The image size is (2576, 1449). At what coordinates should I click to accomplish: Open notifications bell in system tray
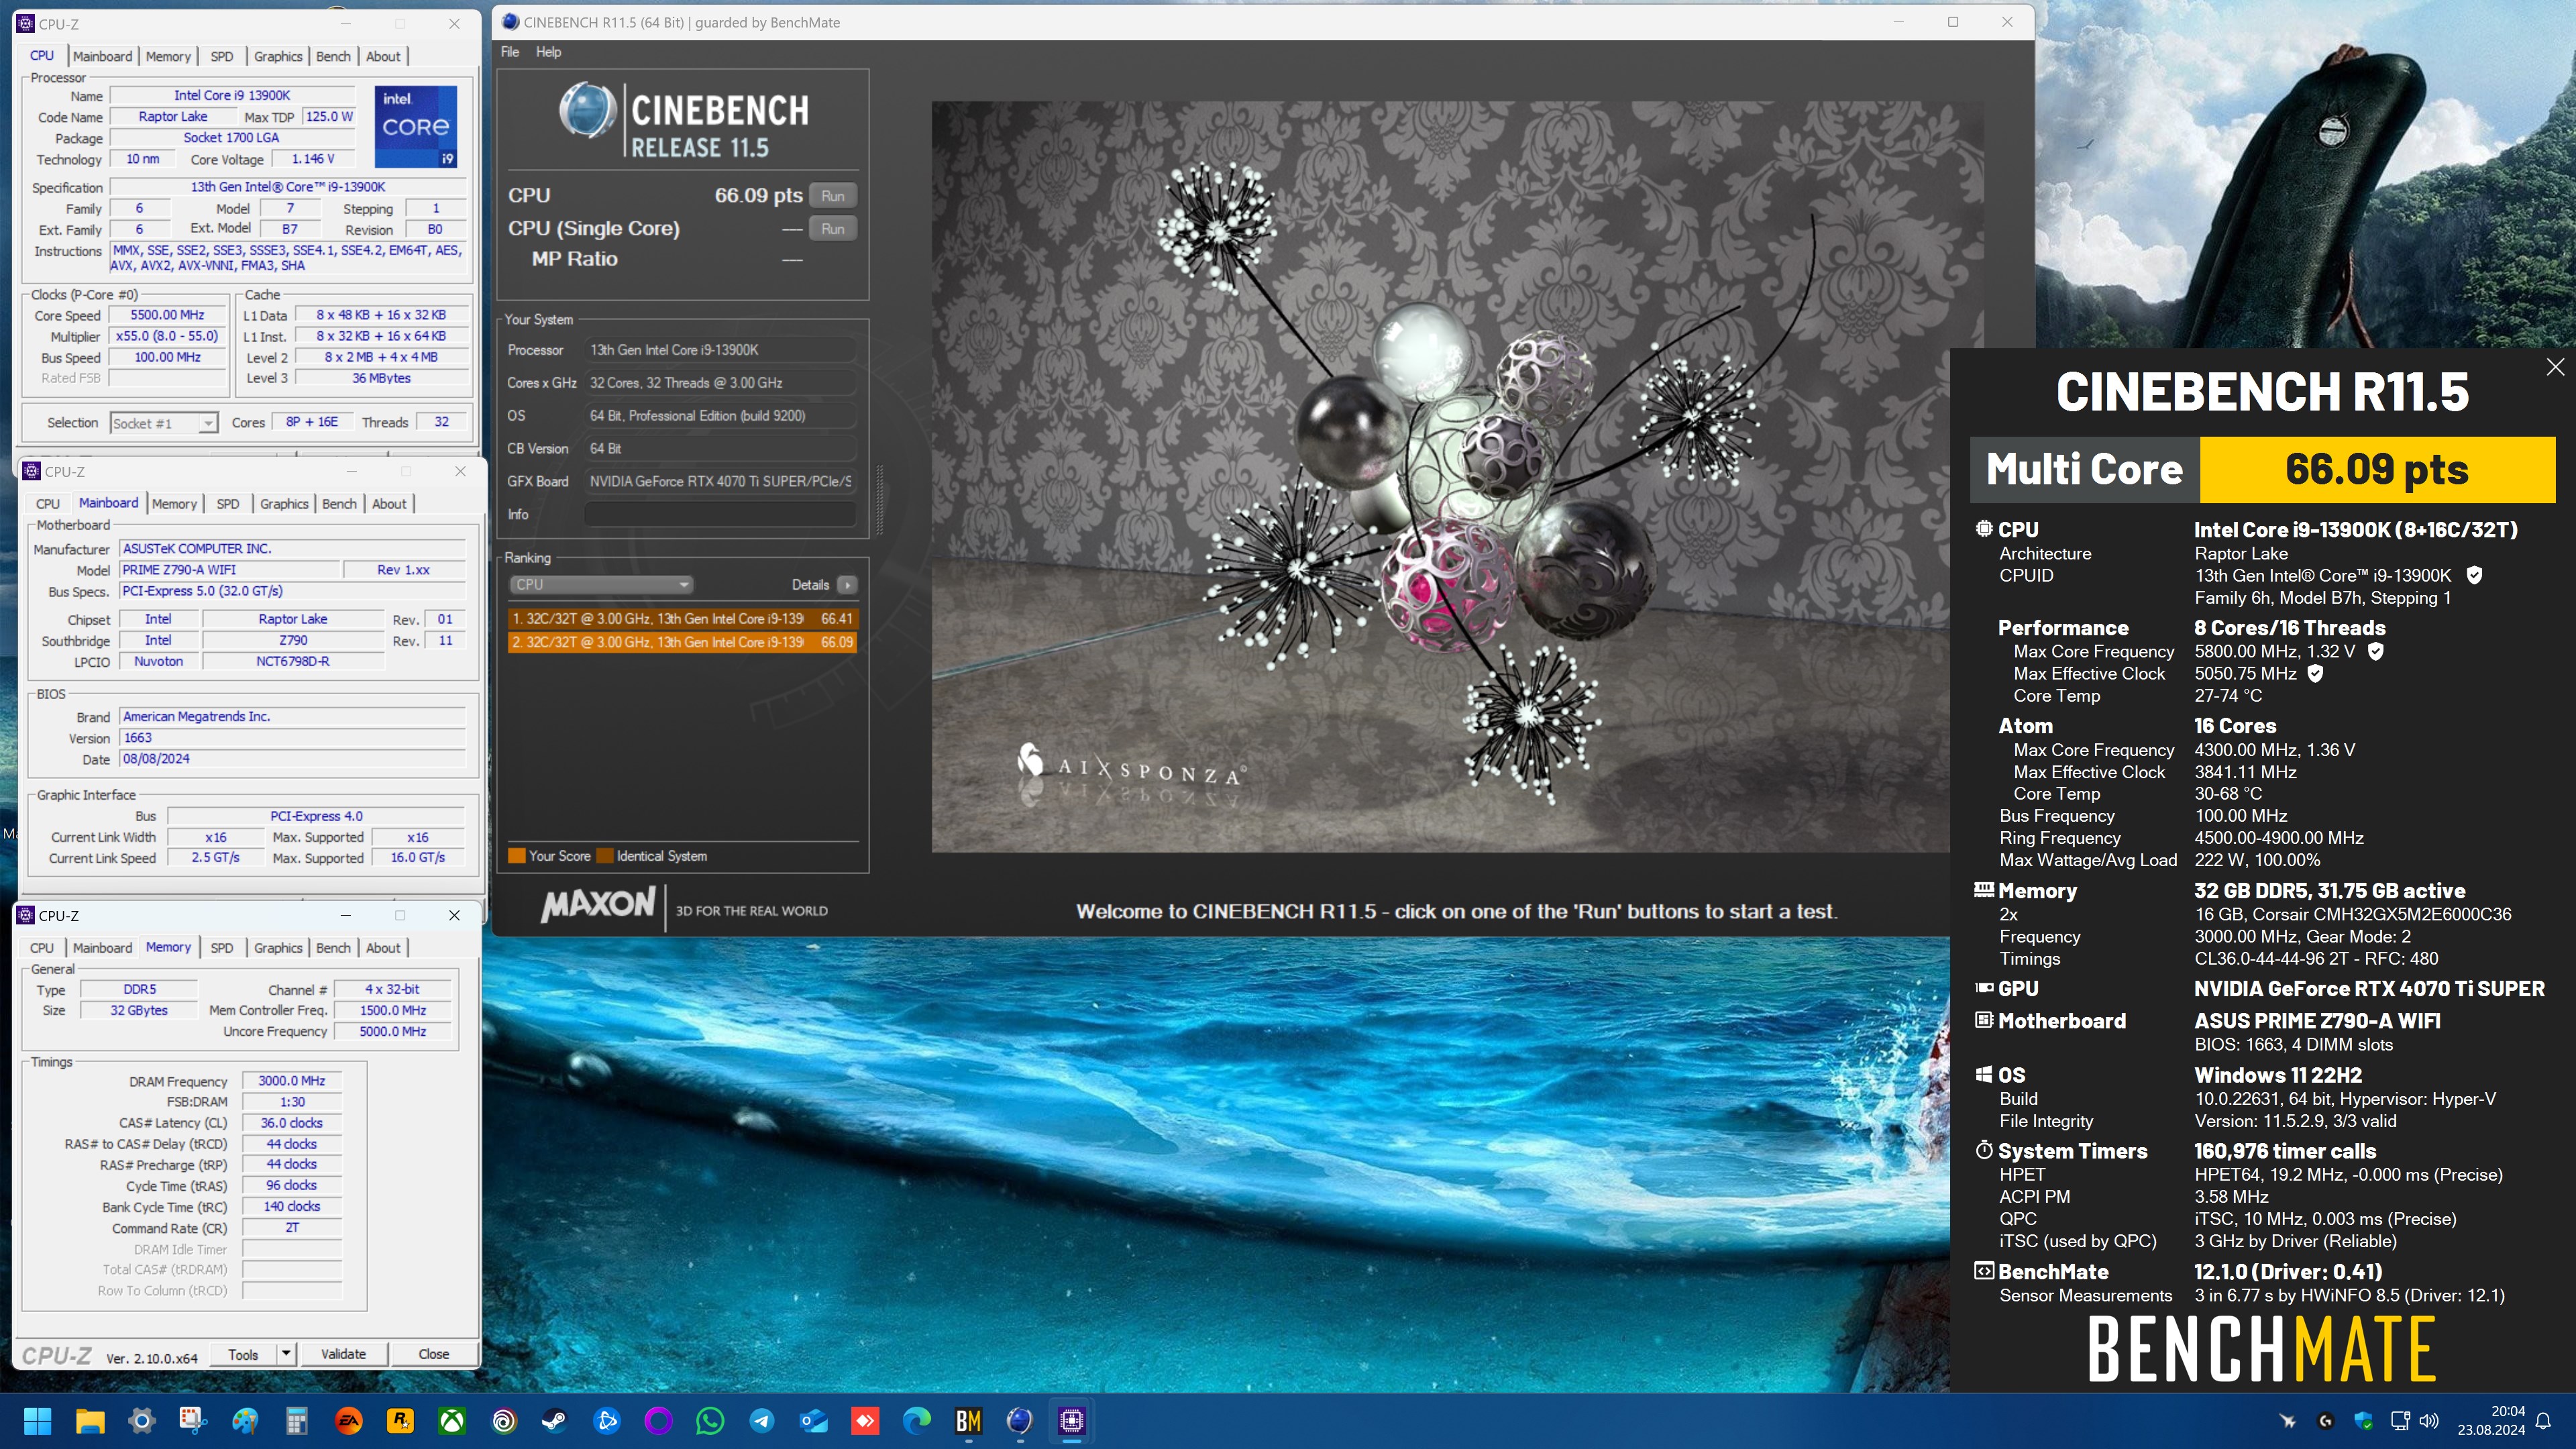(x=2544, y=1421)
